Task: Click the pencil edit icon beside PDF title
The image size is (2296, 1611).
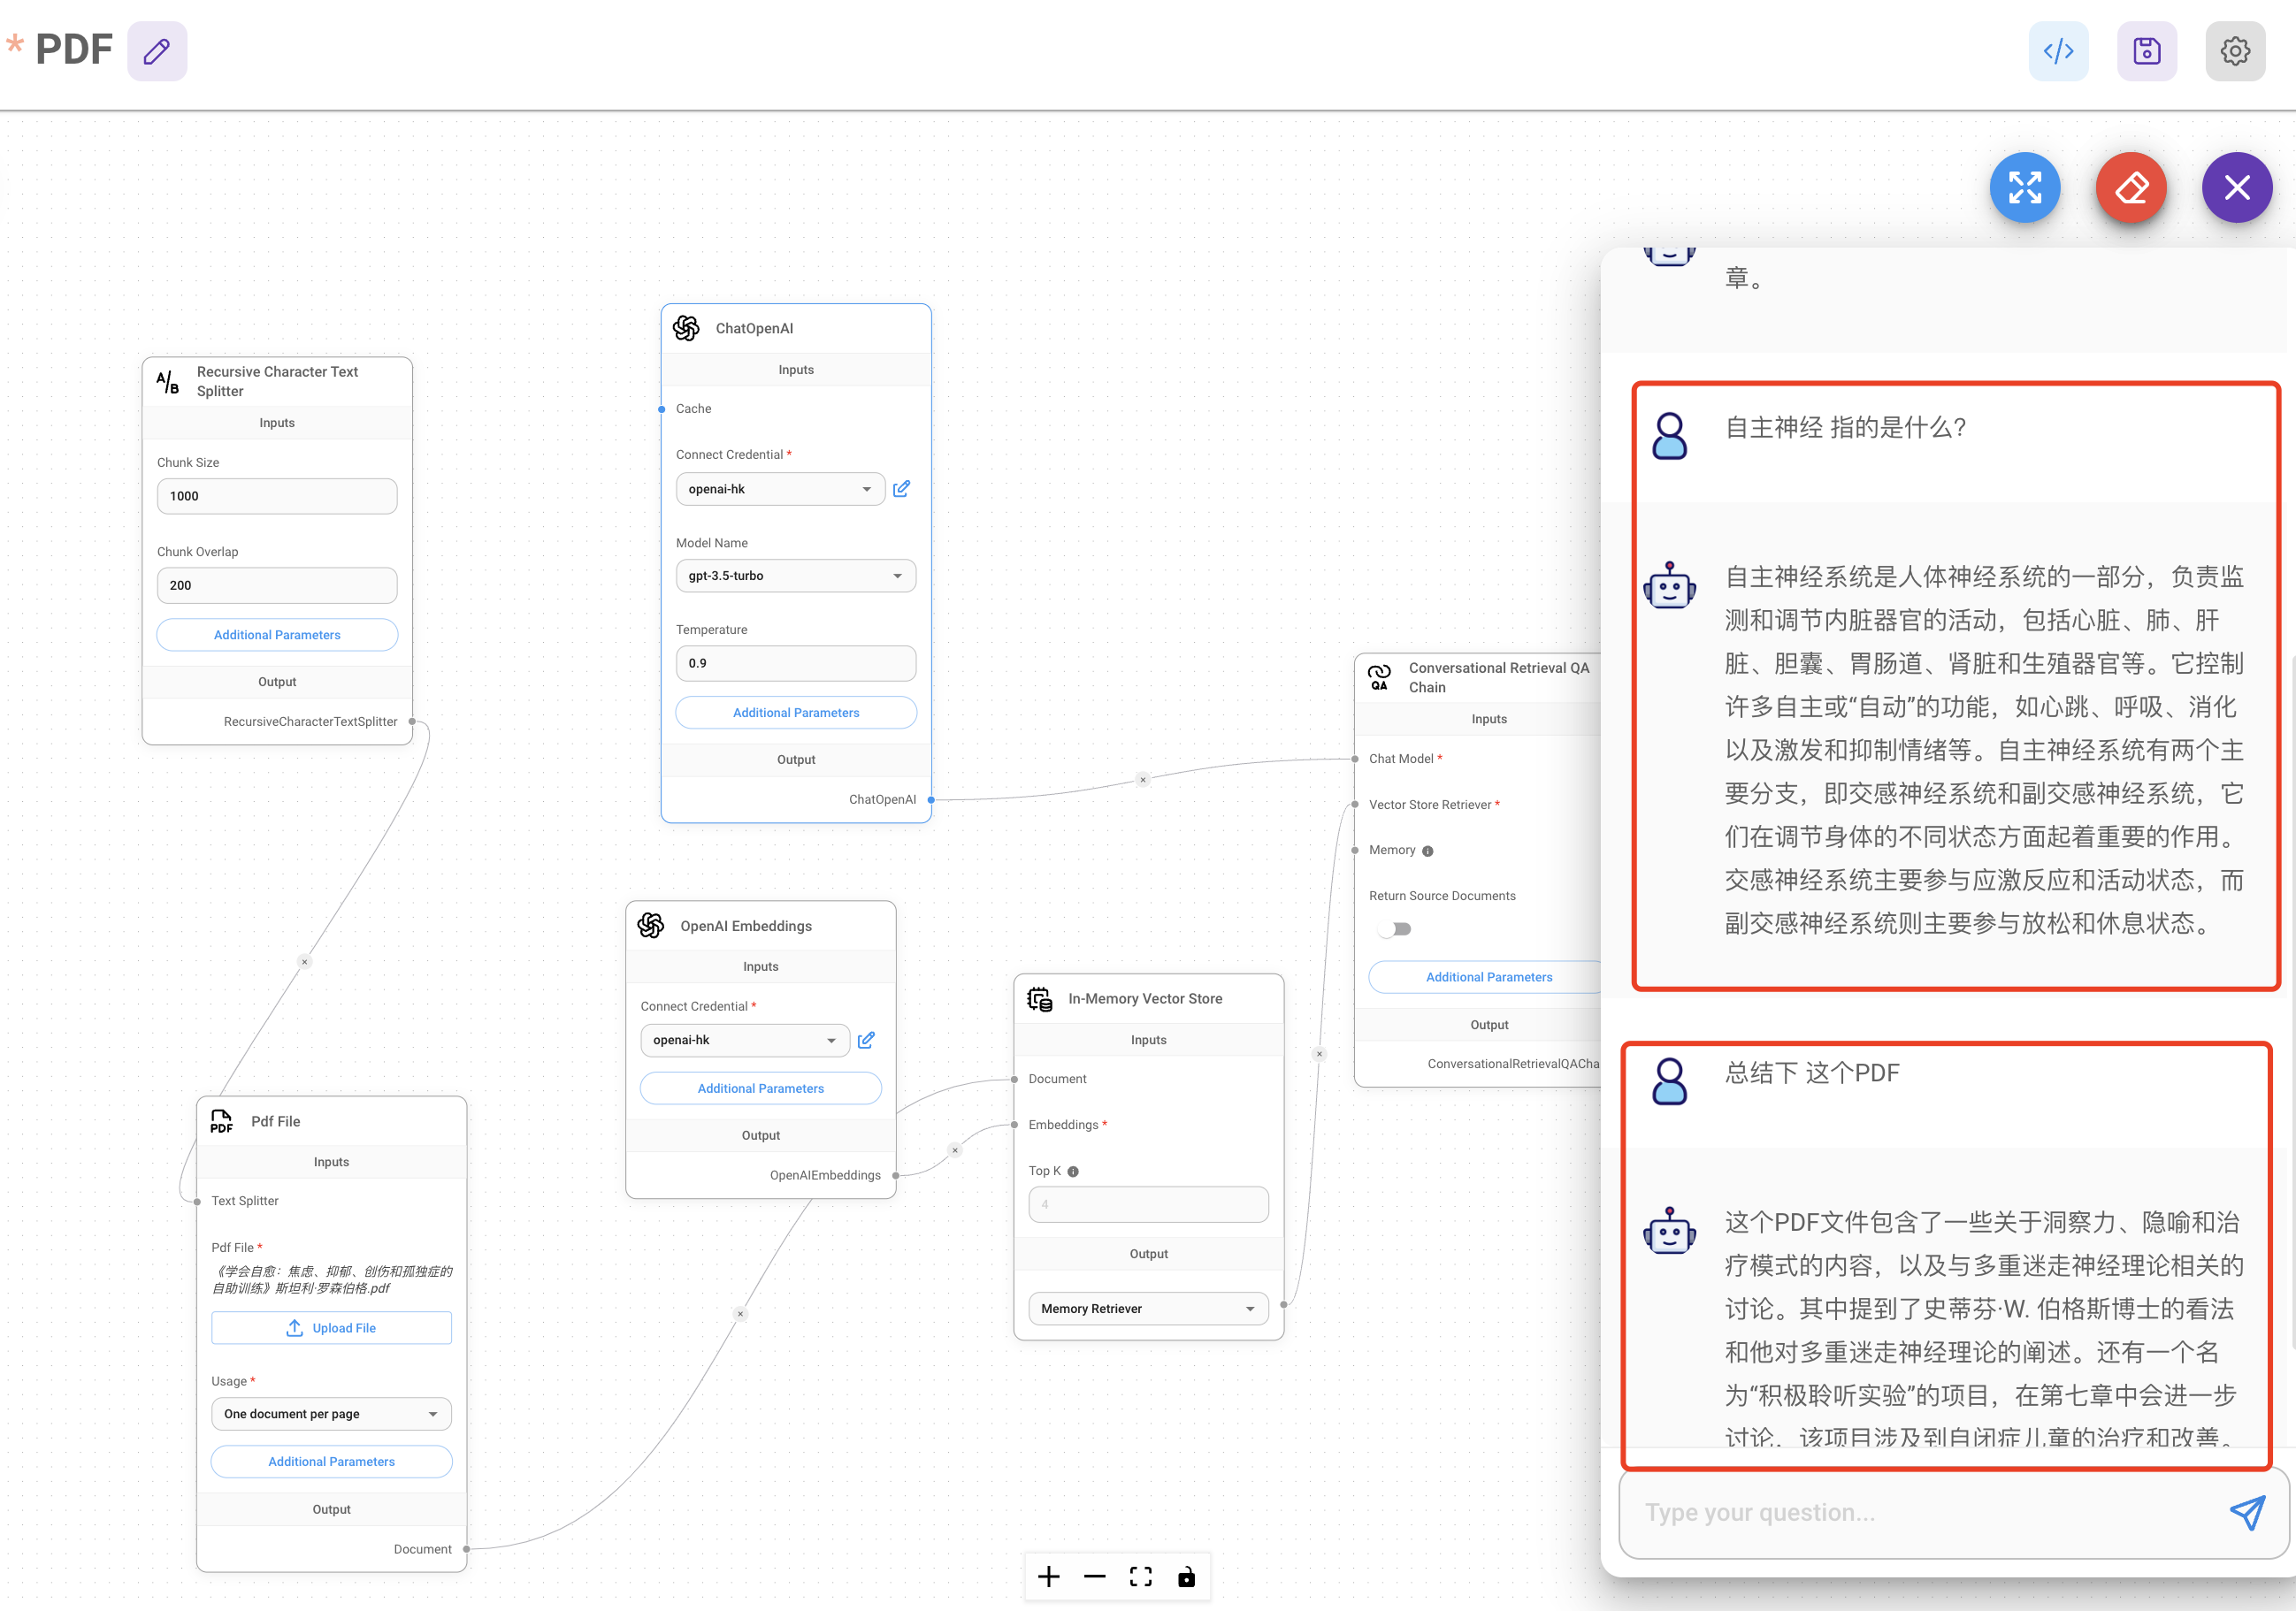Action: pyautogui.click(x=157, y=51)
